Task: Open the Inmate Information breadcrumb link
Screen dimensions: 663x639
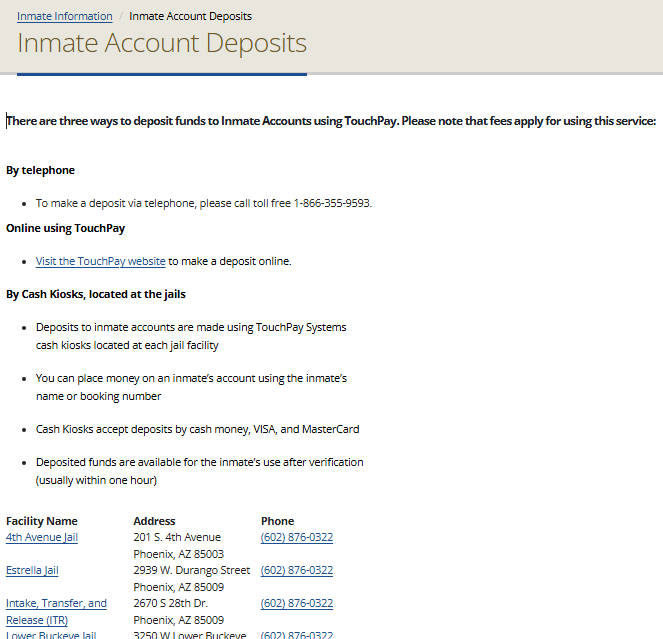Action: point(64,16)
